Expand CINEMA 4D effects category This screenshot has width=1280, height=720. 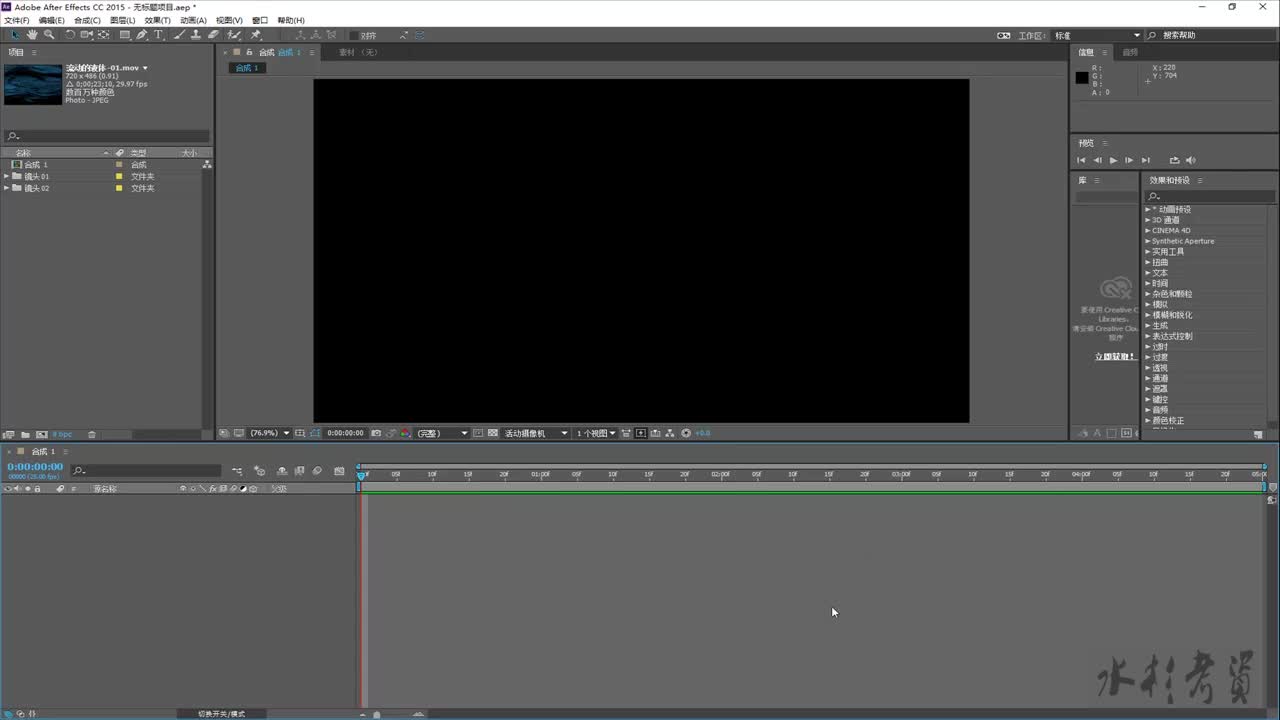click(x=1148, y=230)
